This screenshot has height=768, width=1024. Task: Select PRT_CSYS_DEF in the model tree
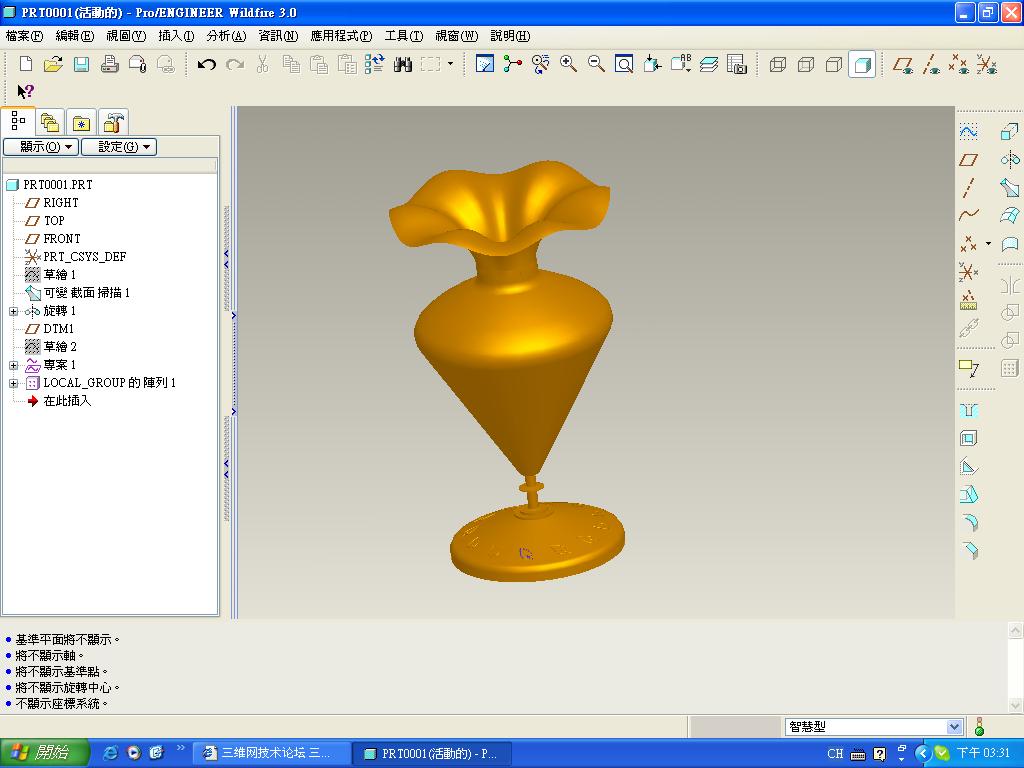click(85, 257)
